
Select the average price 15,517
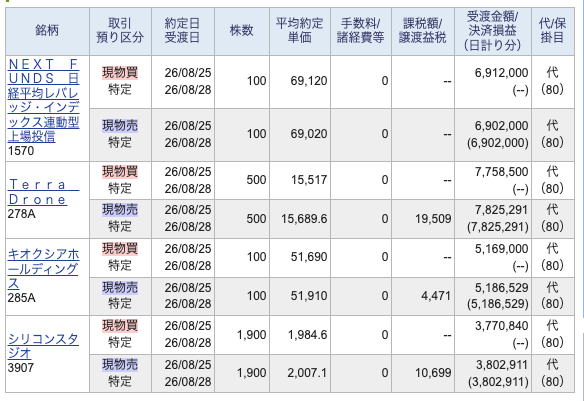click(x=309, y=180)
